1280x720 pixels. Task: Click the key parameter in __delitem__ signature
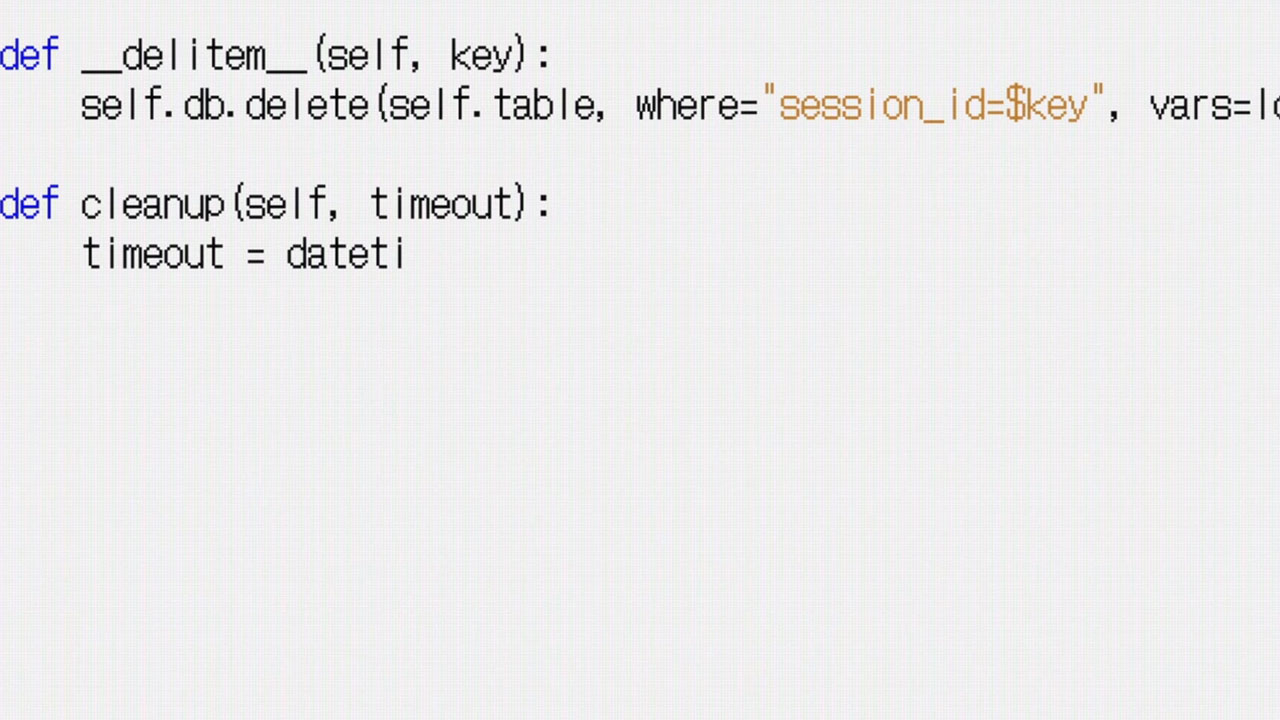(x=480, y=56)
